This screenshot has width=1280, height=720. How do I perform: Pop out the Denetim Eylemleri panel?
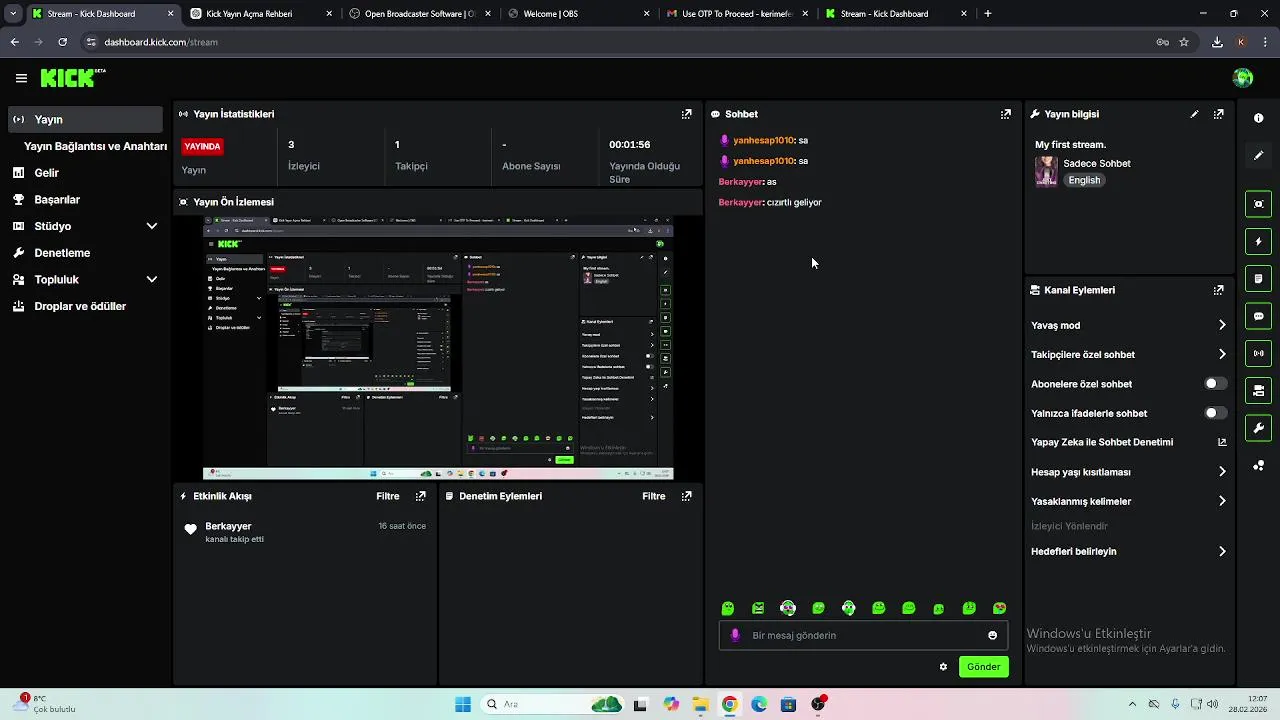[x=686, y=496]
